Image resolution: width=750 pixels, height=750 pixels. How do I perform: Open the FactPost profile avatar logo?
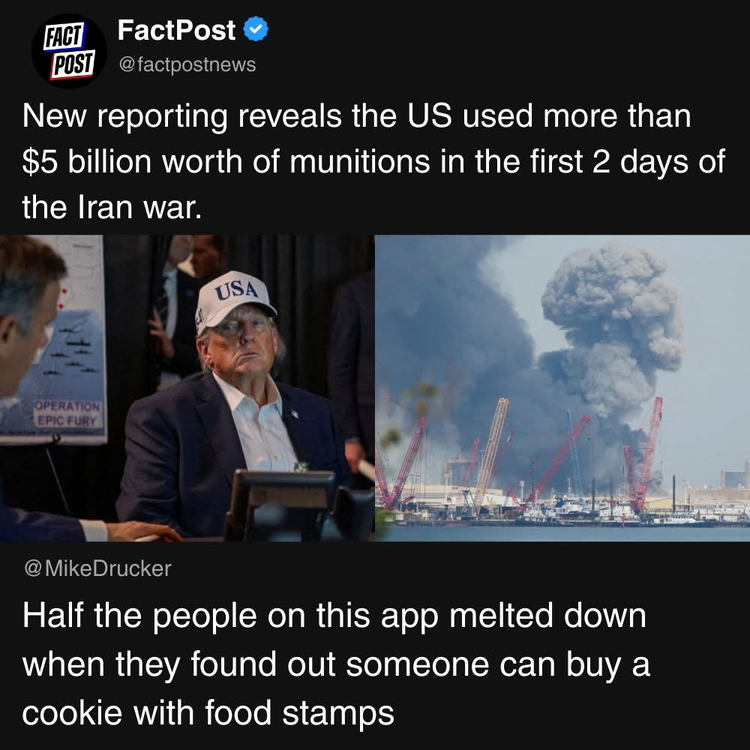click(69, 51)
